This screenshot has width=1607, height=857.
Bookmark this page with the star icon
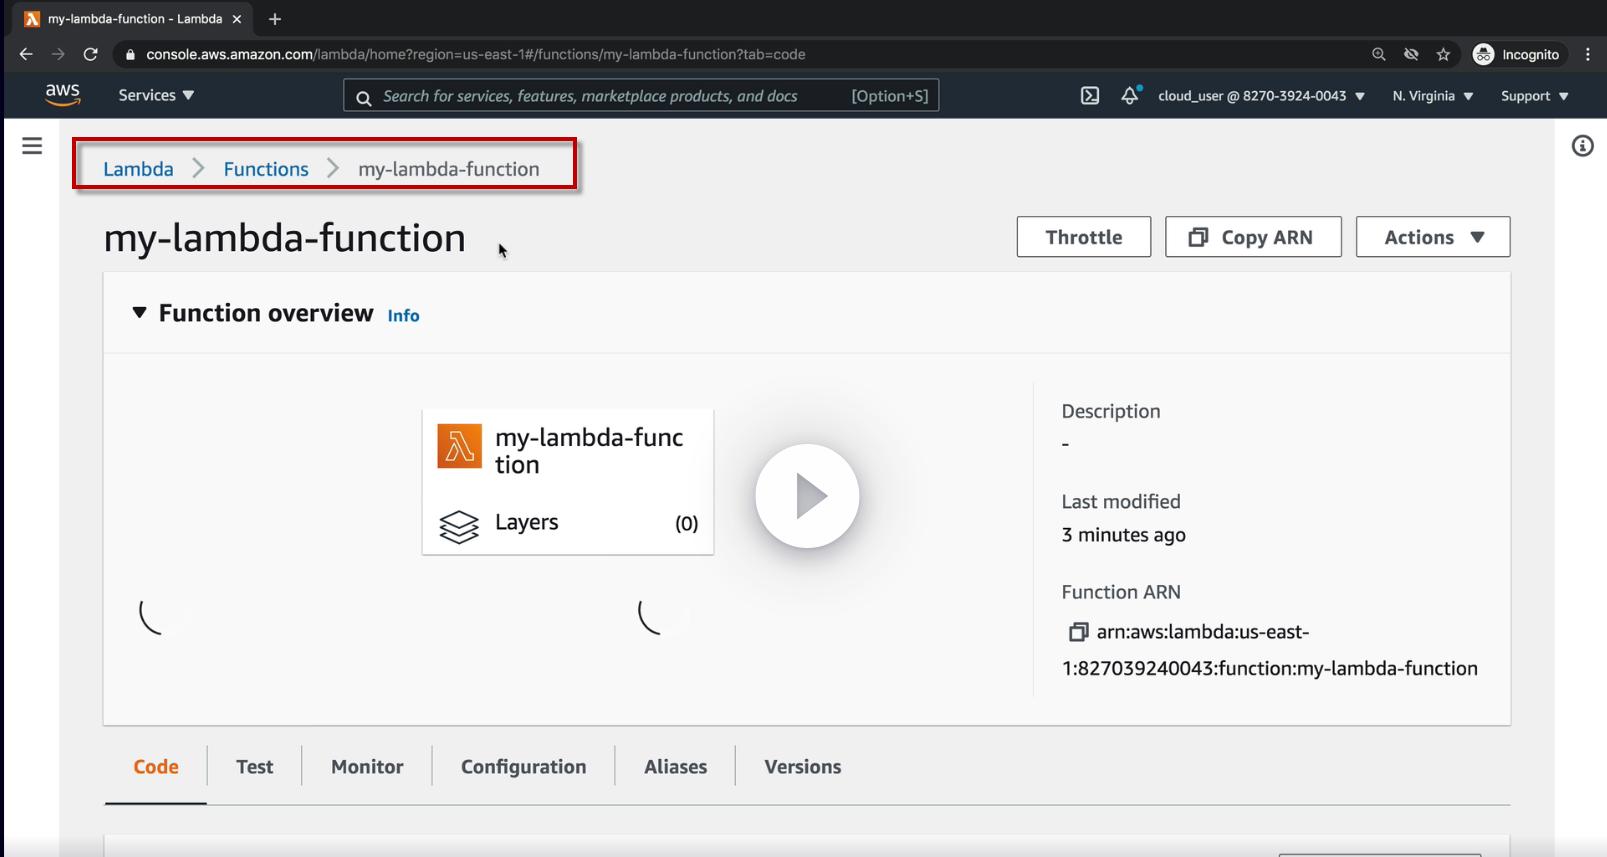[x=1443, y=54]
